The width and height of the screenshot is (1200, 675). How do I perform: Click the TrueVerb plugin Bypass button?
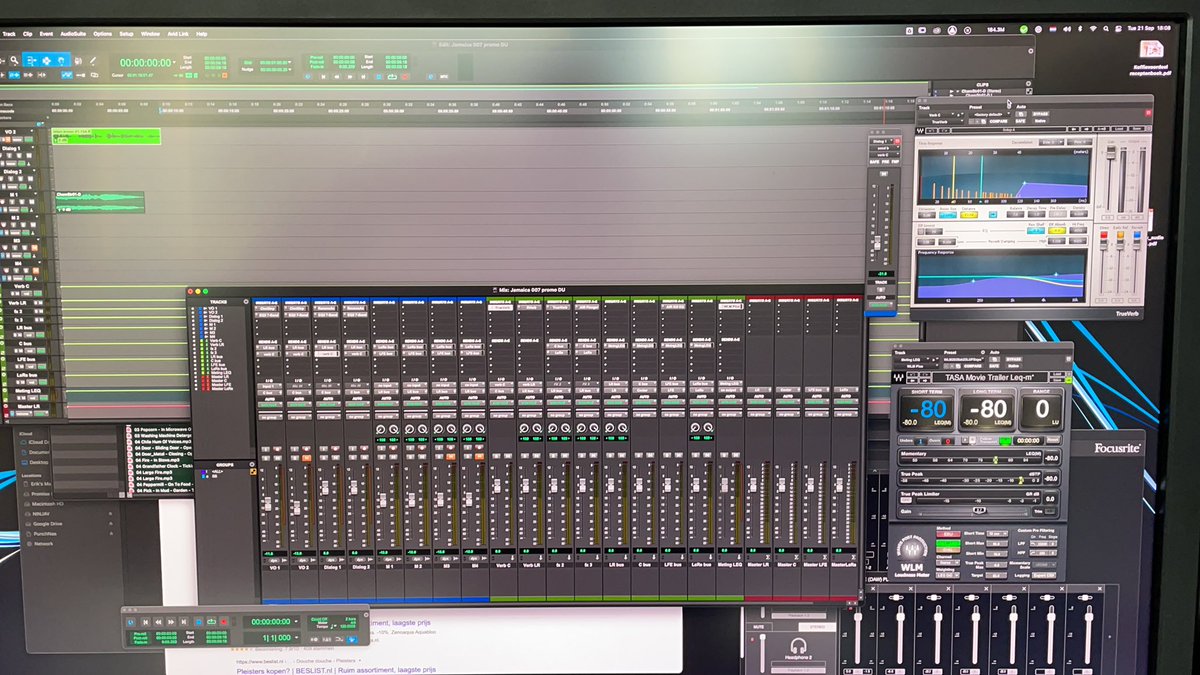click(1040, 113)
